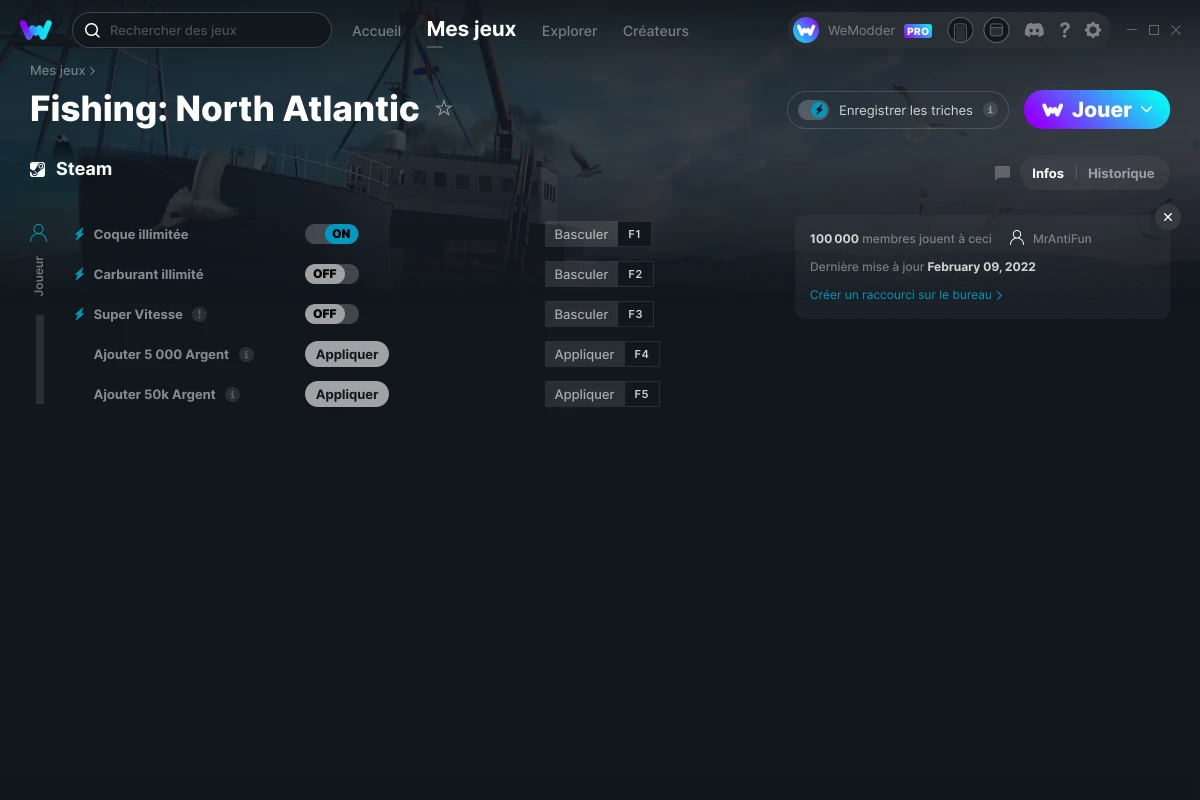Click lightning icon beside Carburant illimité
The image size is (1200, 800).
(80, 274)
